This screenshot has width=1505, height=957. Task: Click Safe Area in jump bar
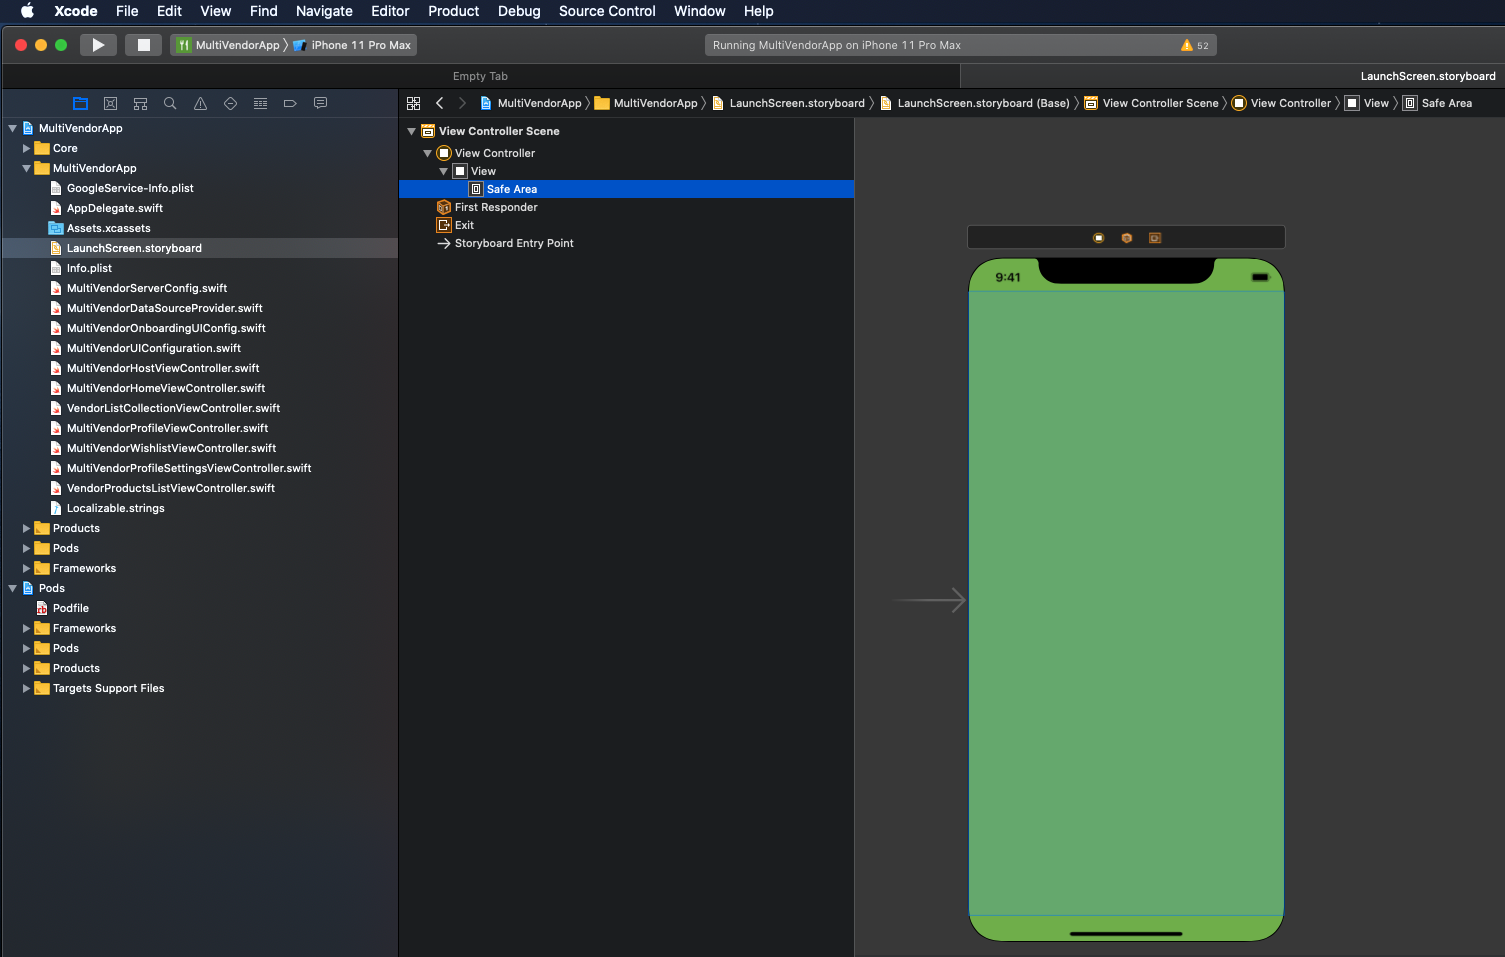tap(1437, 103)
